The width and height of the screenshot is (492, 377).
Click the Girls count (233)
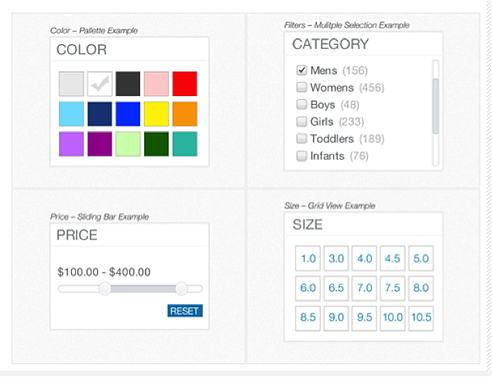pyautogui.click(x=352, y=122)
